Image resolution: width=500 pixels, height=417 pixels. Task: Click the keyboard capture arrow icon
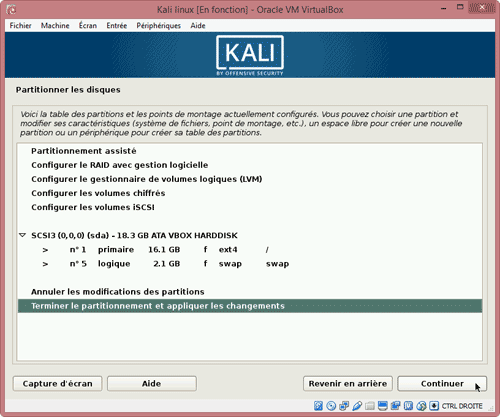tap(434, 405)
